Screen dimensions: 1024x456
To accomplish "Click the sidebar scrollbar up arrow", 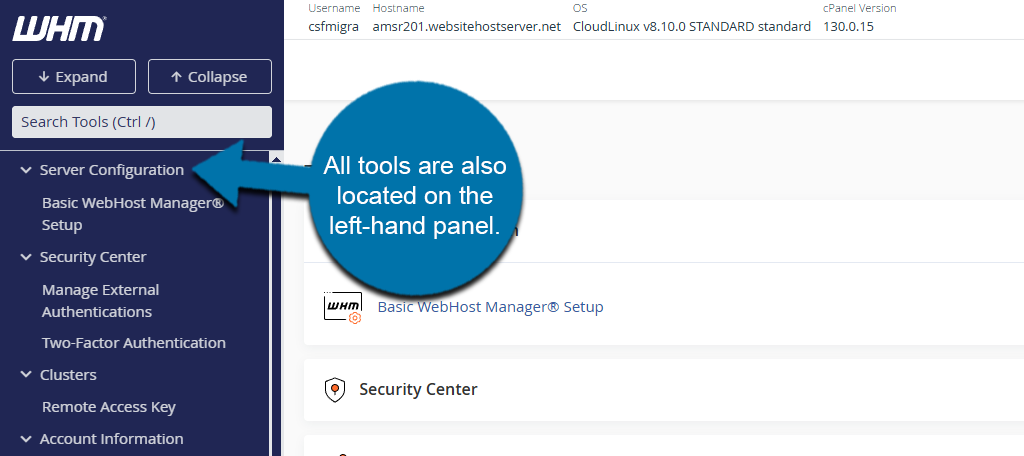I will pyautogui.click(x=278, y=159).
